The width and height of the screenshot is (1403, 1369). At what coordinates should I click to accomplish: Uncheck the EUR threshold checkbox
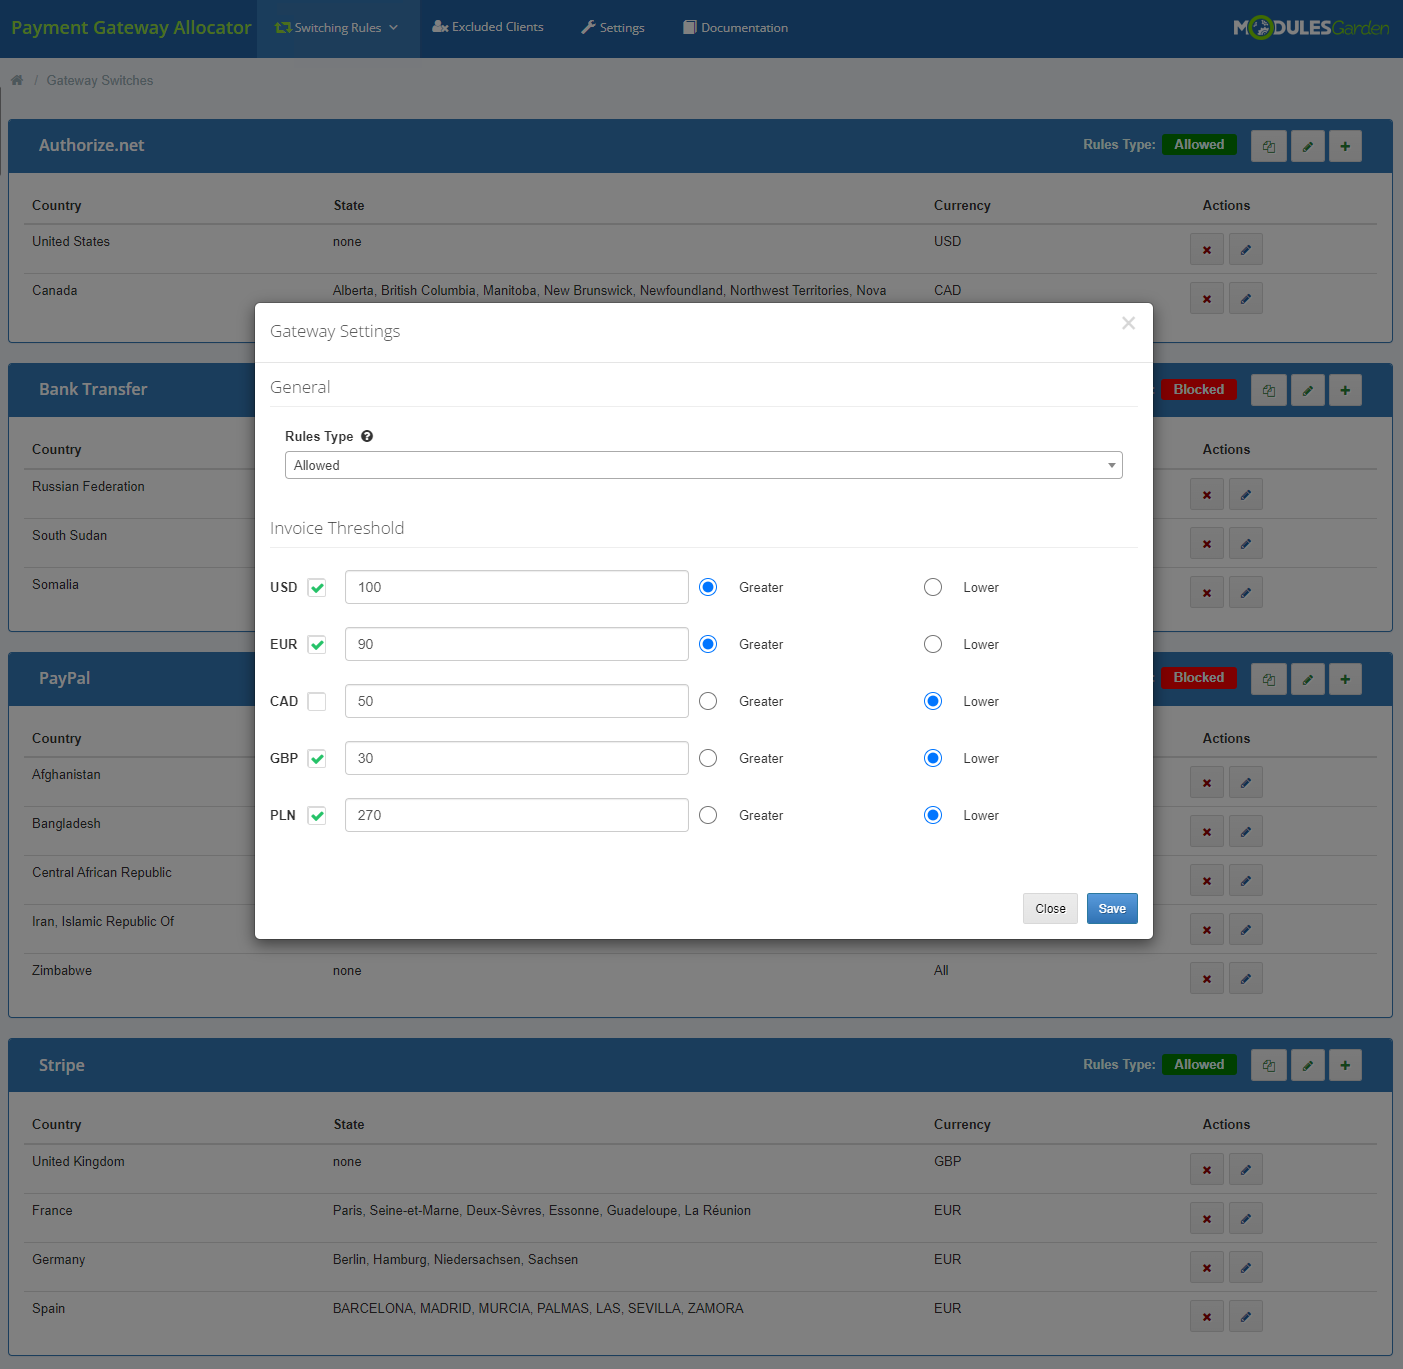(x=317, y=644)
